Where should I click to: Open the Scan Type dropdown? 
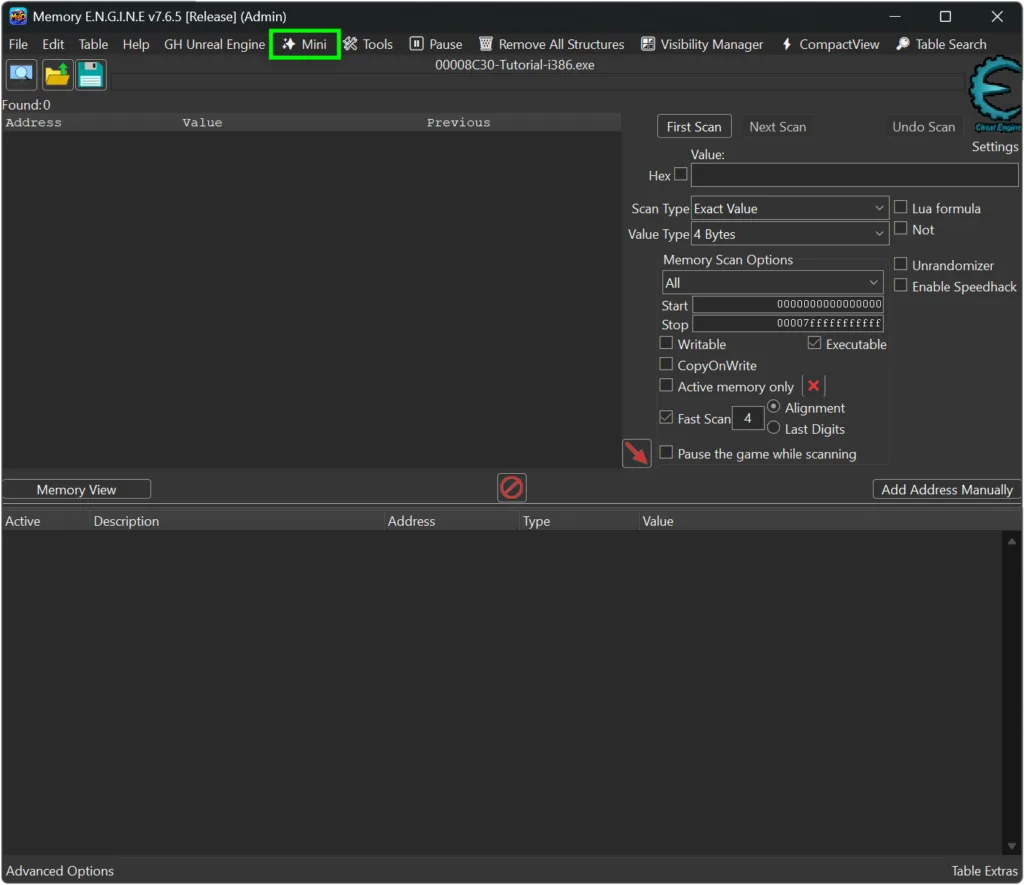(x=790, y=208)
